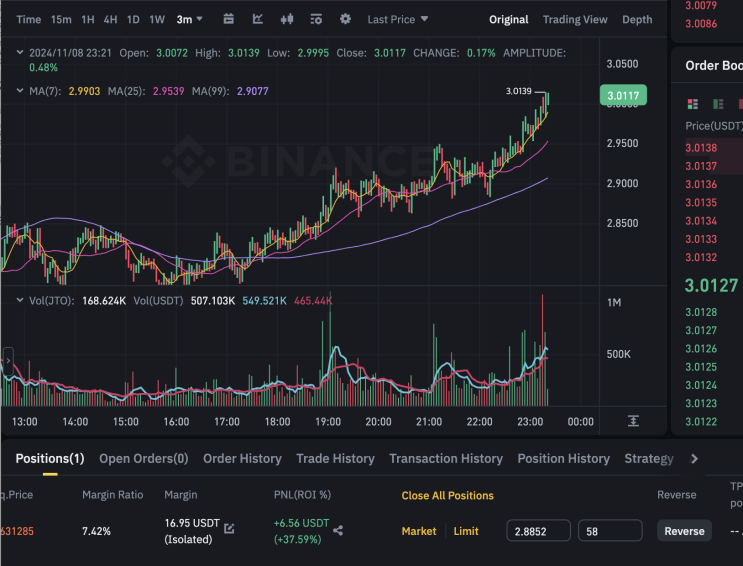This screenshot has height=566, width=743.
Task: Select the buy-only order book view icon
Action: coord(718,104)
